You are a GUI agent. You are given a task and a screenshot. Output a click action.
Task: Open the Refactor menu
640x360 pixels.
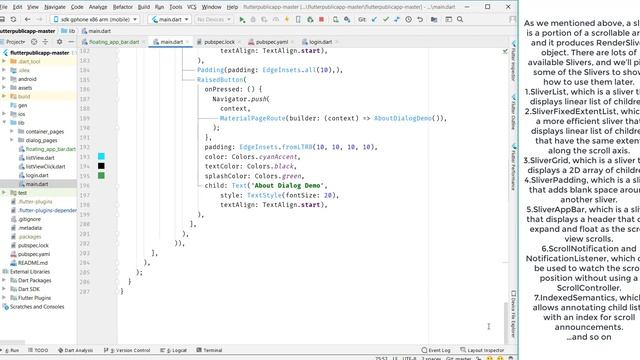(x=122, y=7)
